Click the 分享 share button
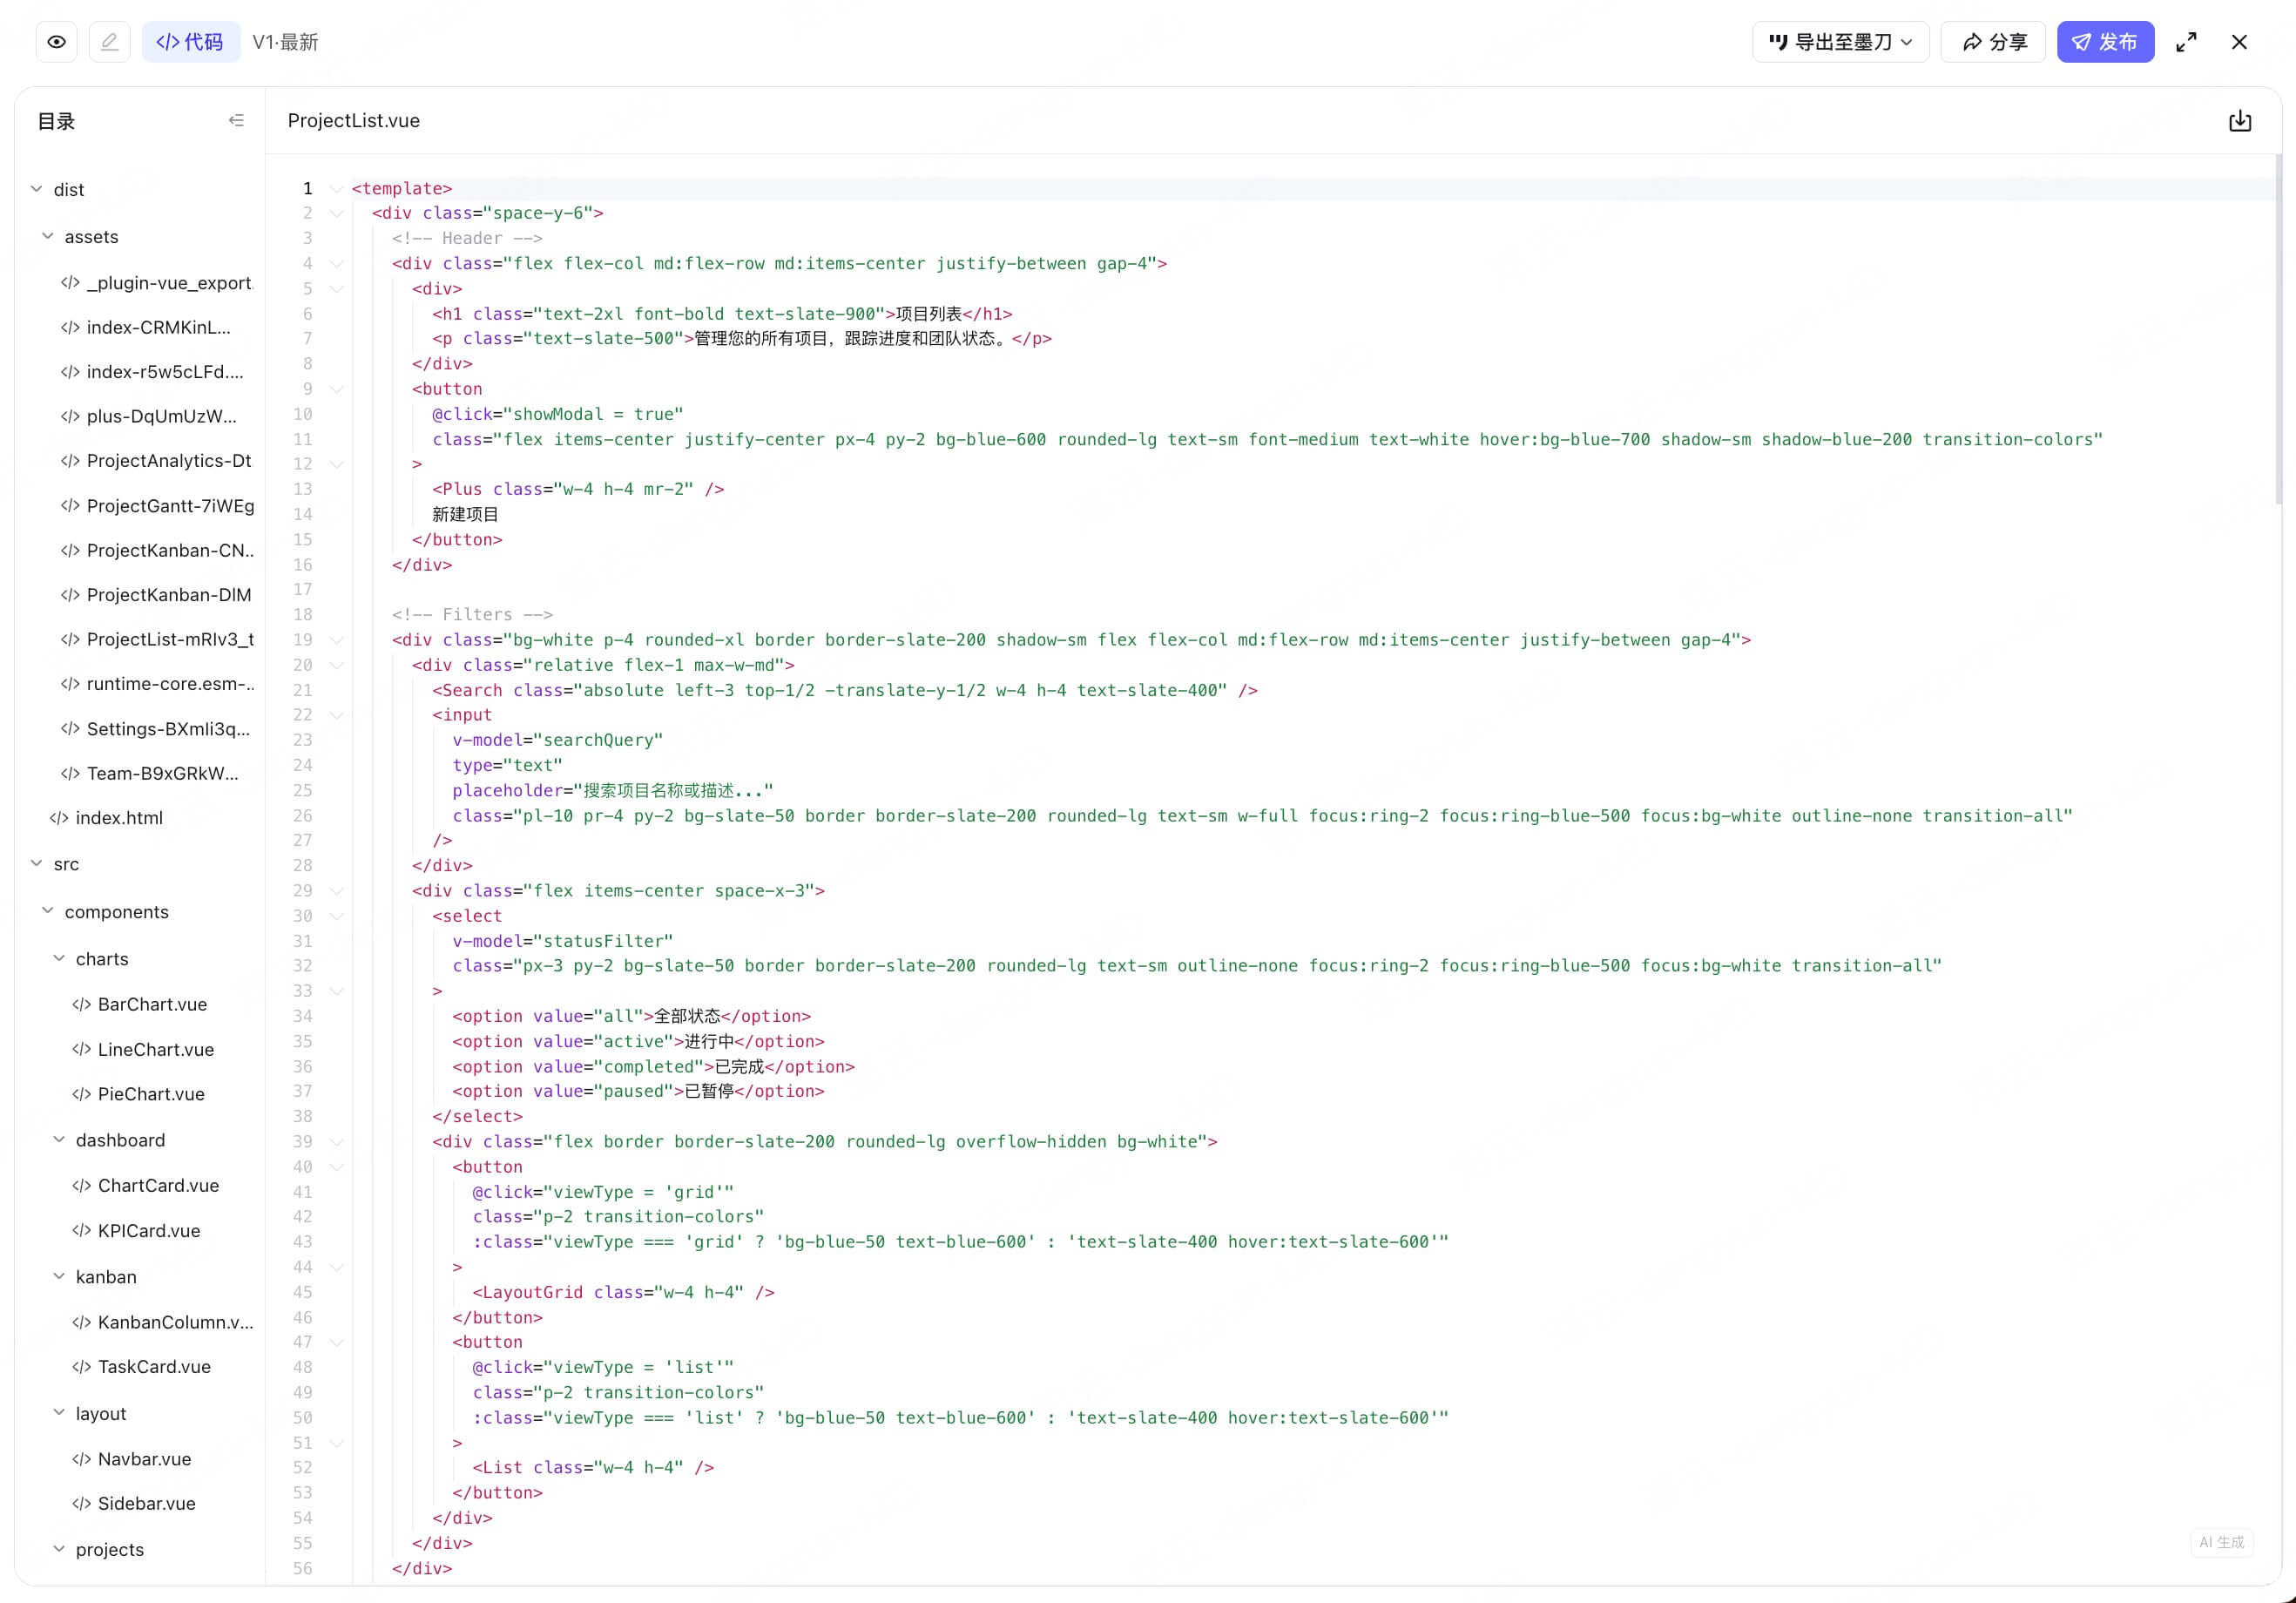Screen dimensions: 2296x1603 tap(1993, 42)
